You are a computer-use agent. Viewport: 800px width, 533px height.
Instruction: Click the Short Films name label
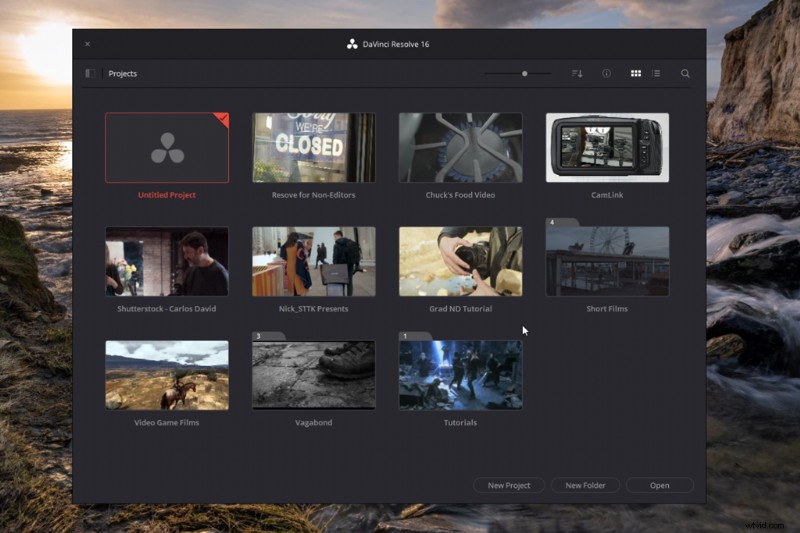[x=607, y=309]
